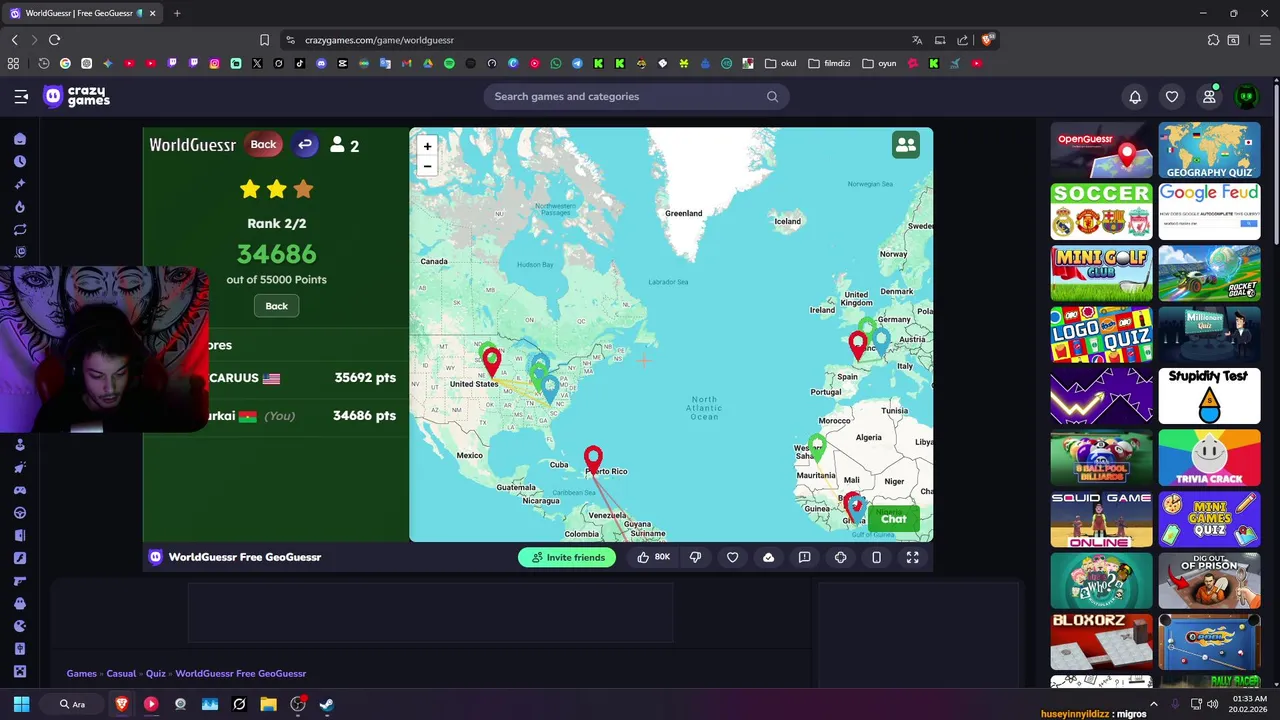This screenshot has width=1280, height=720.
Task: Open favorites heart in site header
Action: tap(1172, 97)
